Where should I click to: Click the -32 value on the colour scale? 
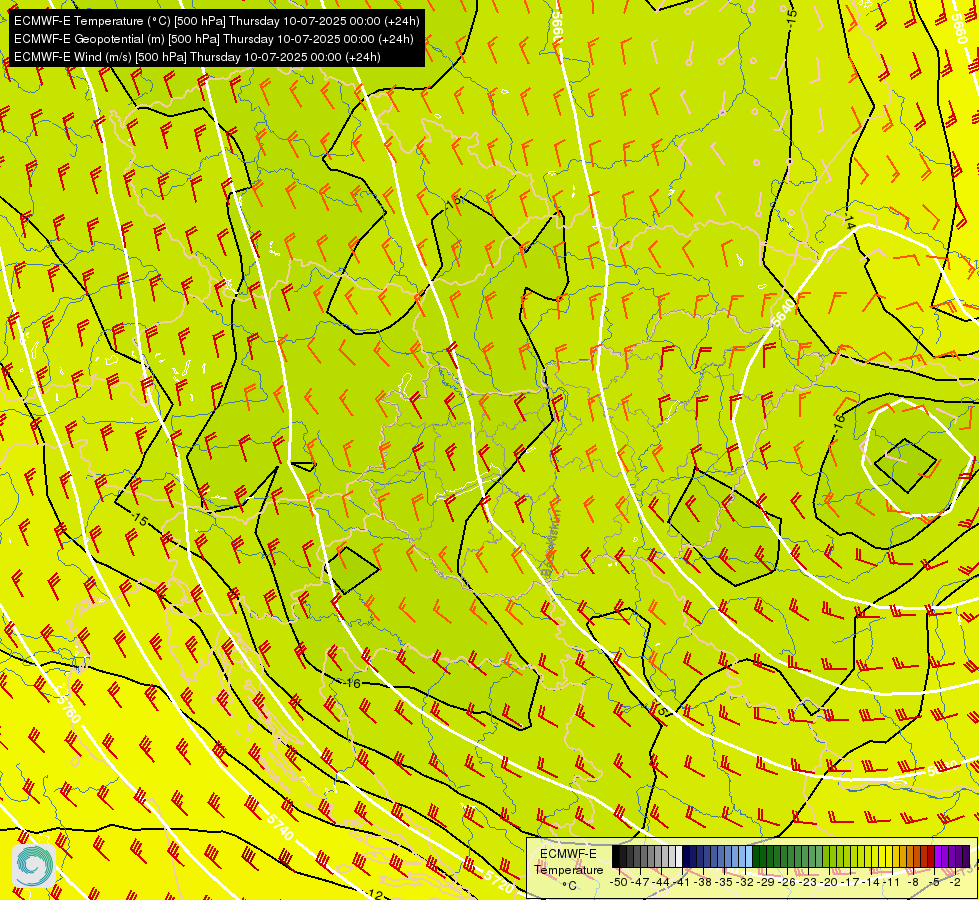point(745,883)
